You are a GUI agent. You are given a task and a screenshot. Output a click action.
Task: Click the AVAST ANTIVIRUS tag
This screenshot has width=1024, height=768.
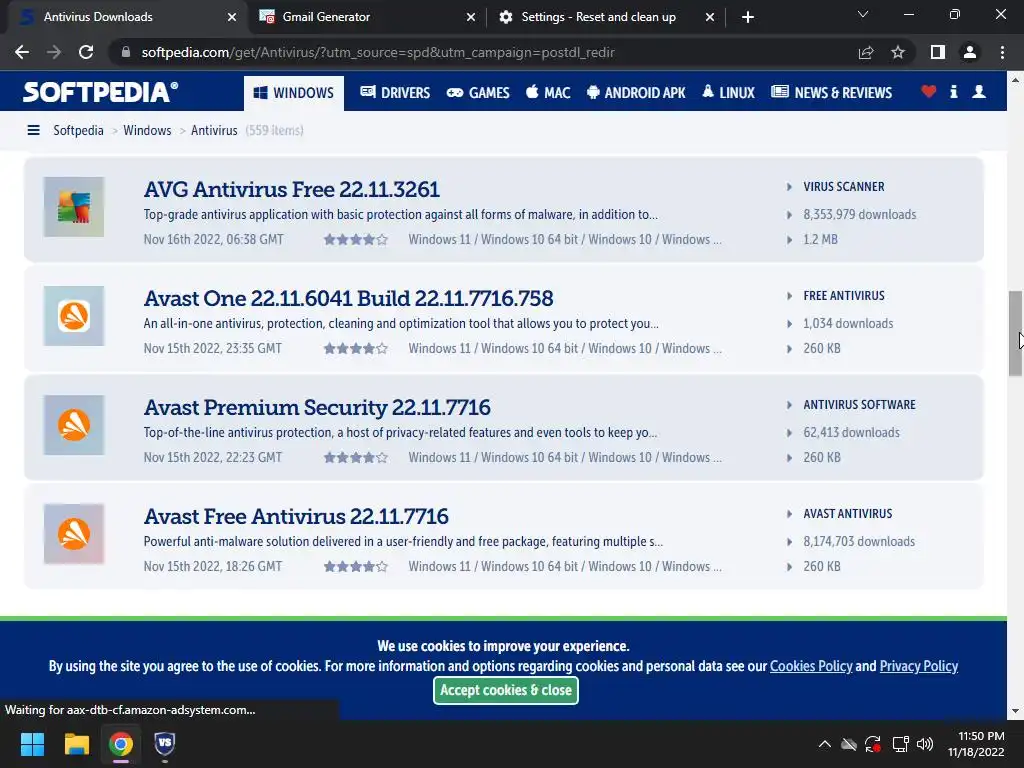click(x=848, y=514)
